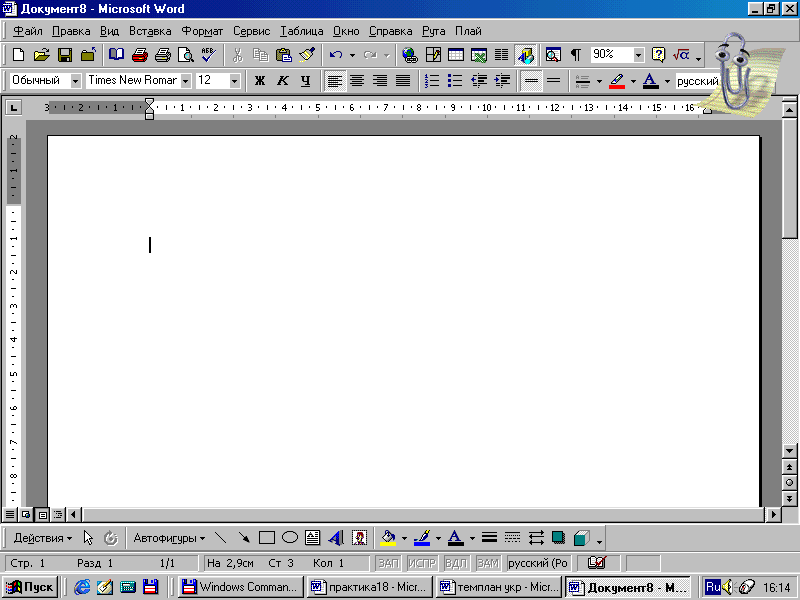Viewport: 800px width, 600px height.
Task: Copy selection using the copy icon
Action: coord(260,55)
